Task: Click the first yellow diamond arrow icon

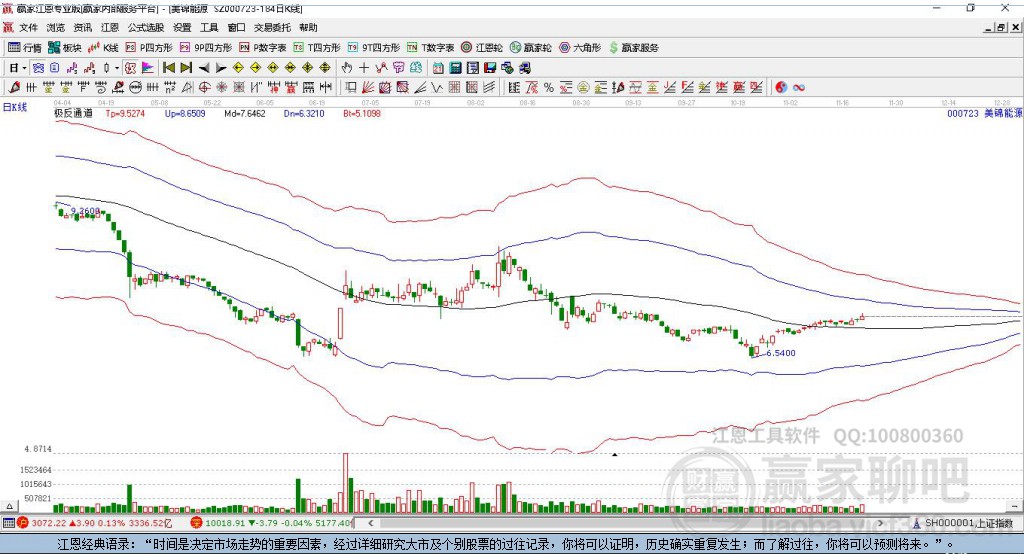Action: click(238, 68)
